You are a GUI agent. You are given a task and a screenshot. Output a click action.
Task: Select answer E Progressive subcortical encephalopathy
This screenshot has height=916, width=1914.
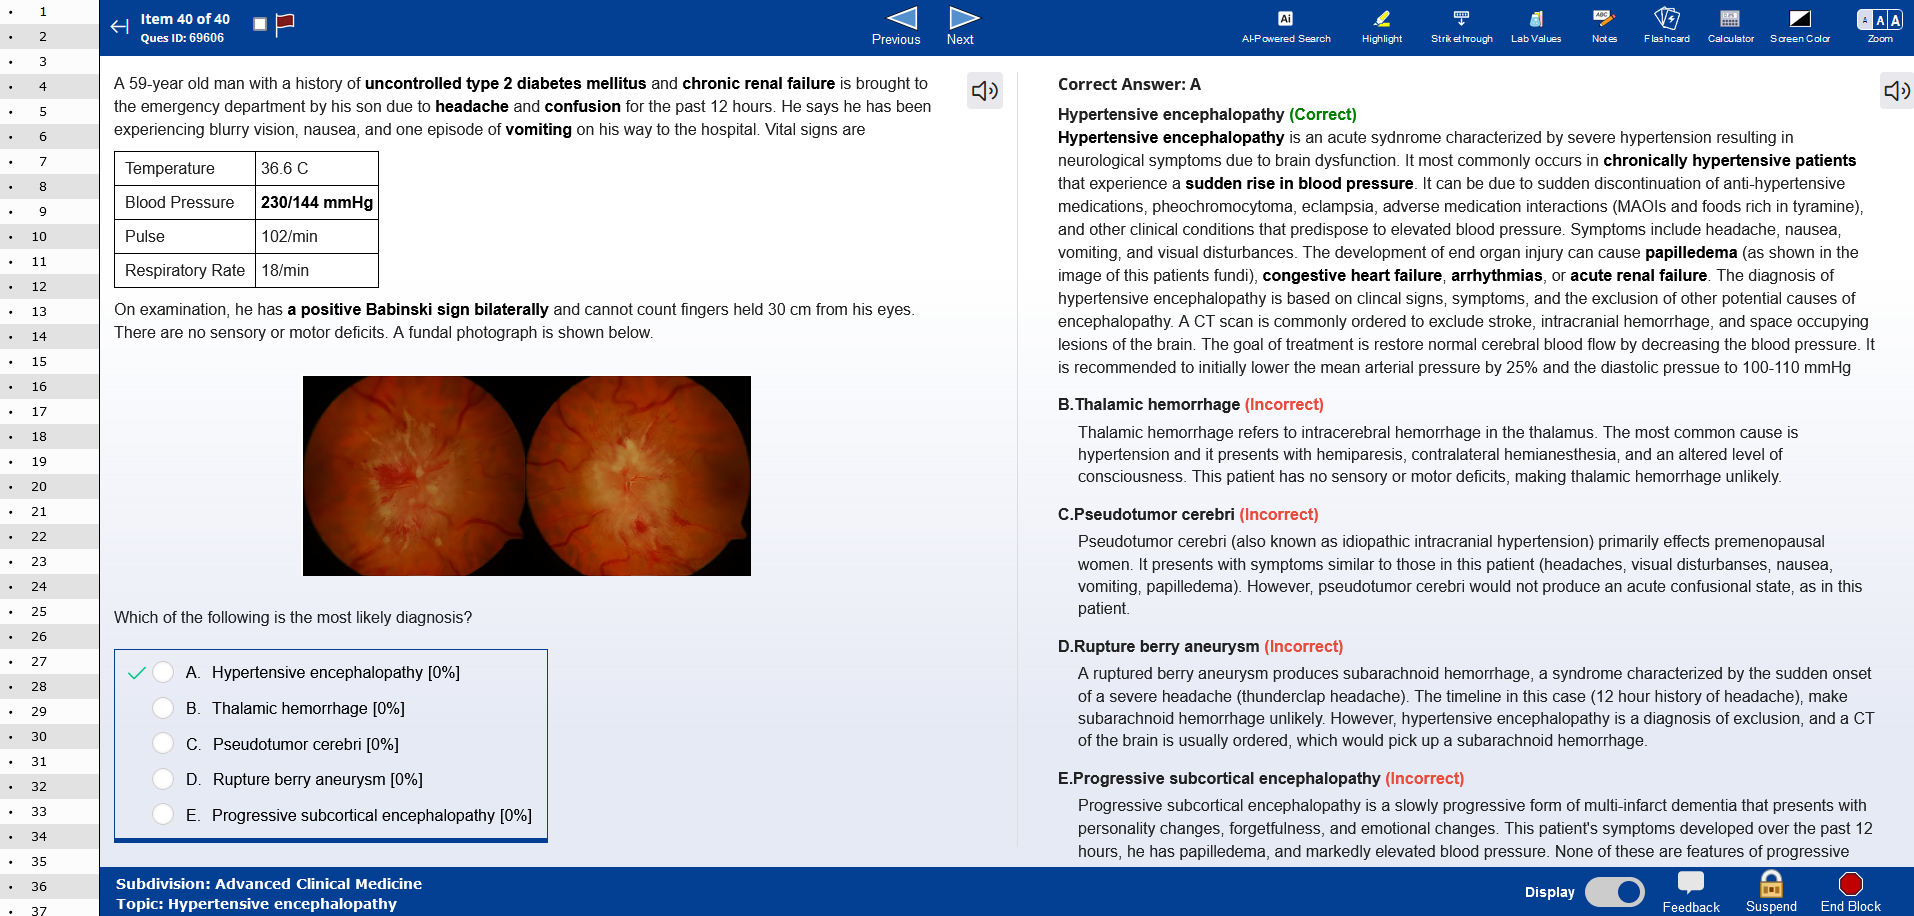coord(163,814)
